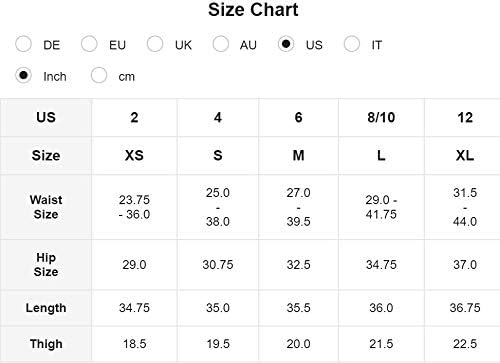The image size is (500, 363).
Task: Click the L size cell
Action: tap(381, 155)
